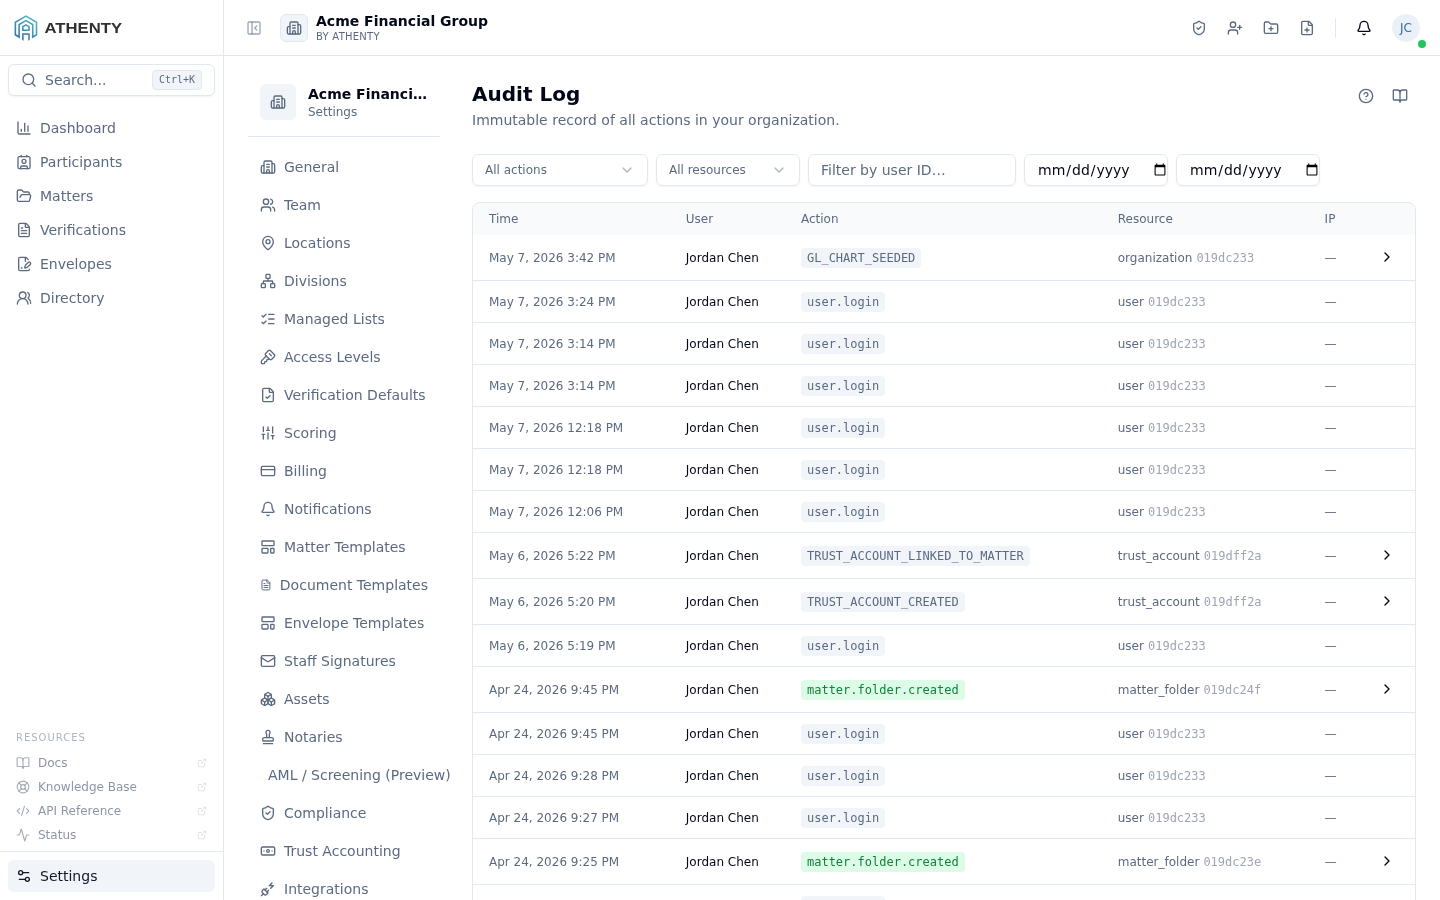Click the Settings item at sidebar bottom

(111, 876)
